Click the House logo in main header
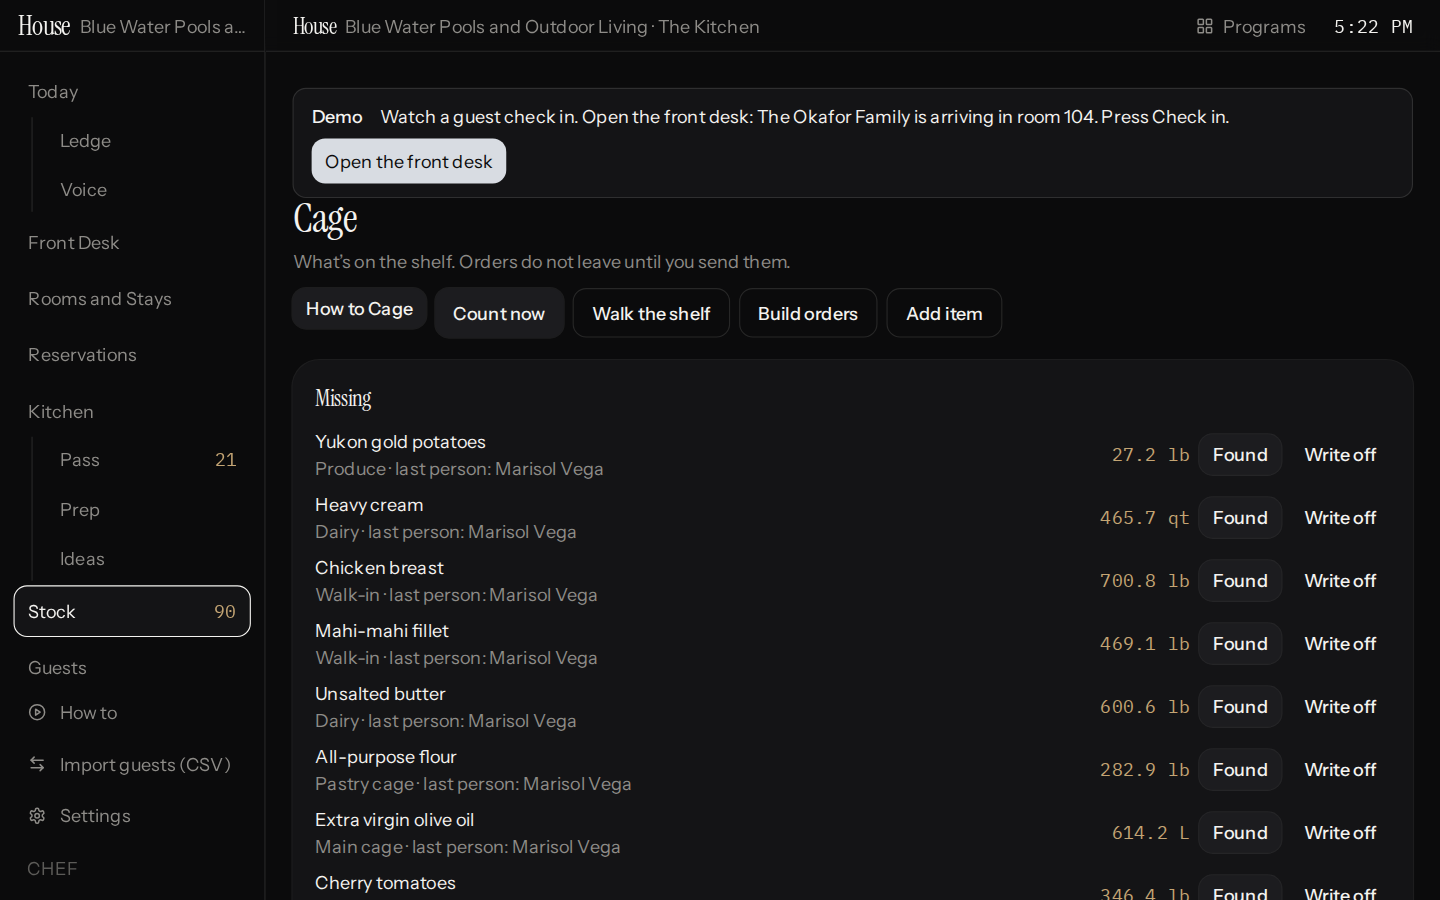 pyautogui.click(x=315, y=26)
